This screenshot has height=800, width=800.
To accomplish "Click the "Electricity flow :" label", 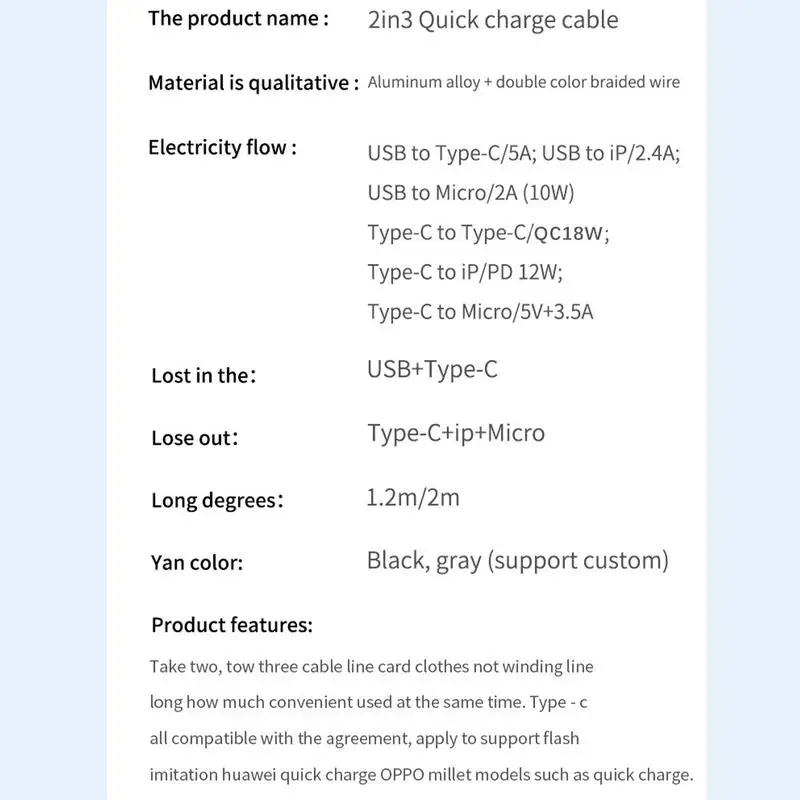I will (222, 148).
